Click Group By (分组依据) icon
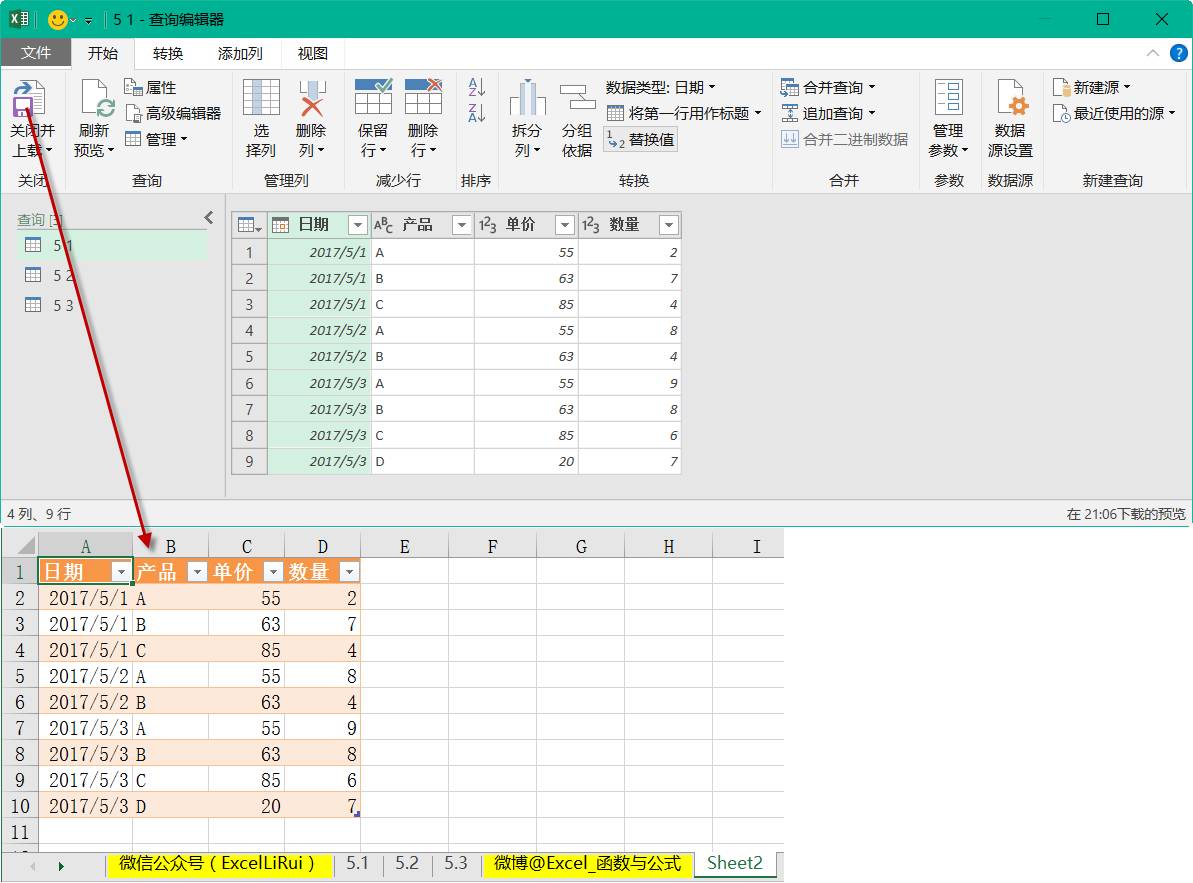Screen dimensions: 1193x883 [577, 97]
